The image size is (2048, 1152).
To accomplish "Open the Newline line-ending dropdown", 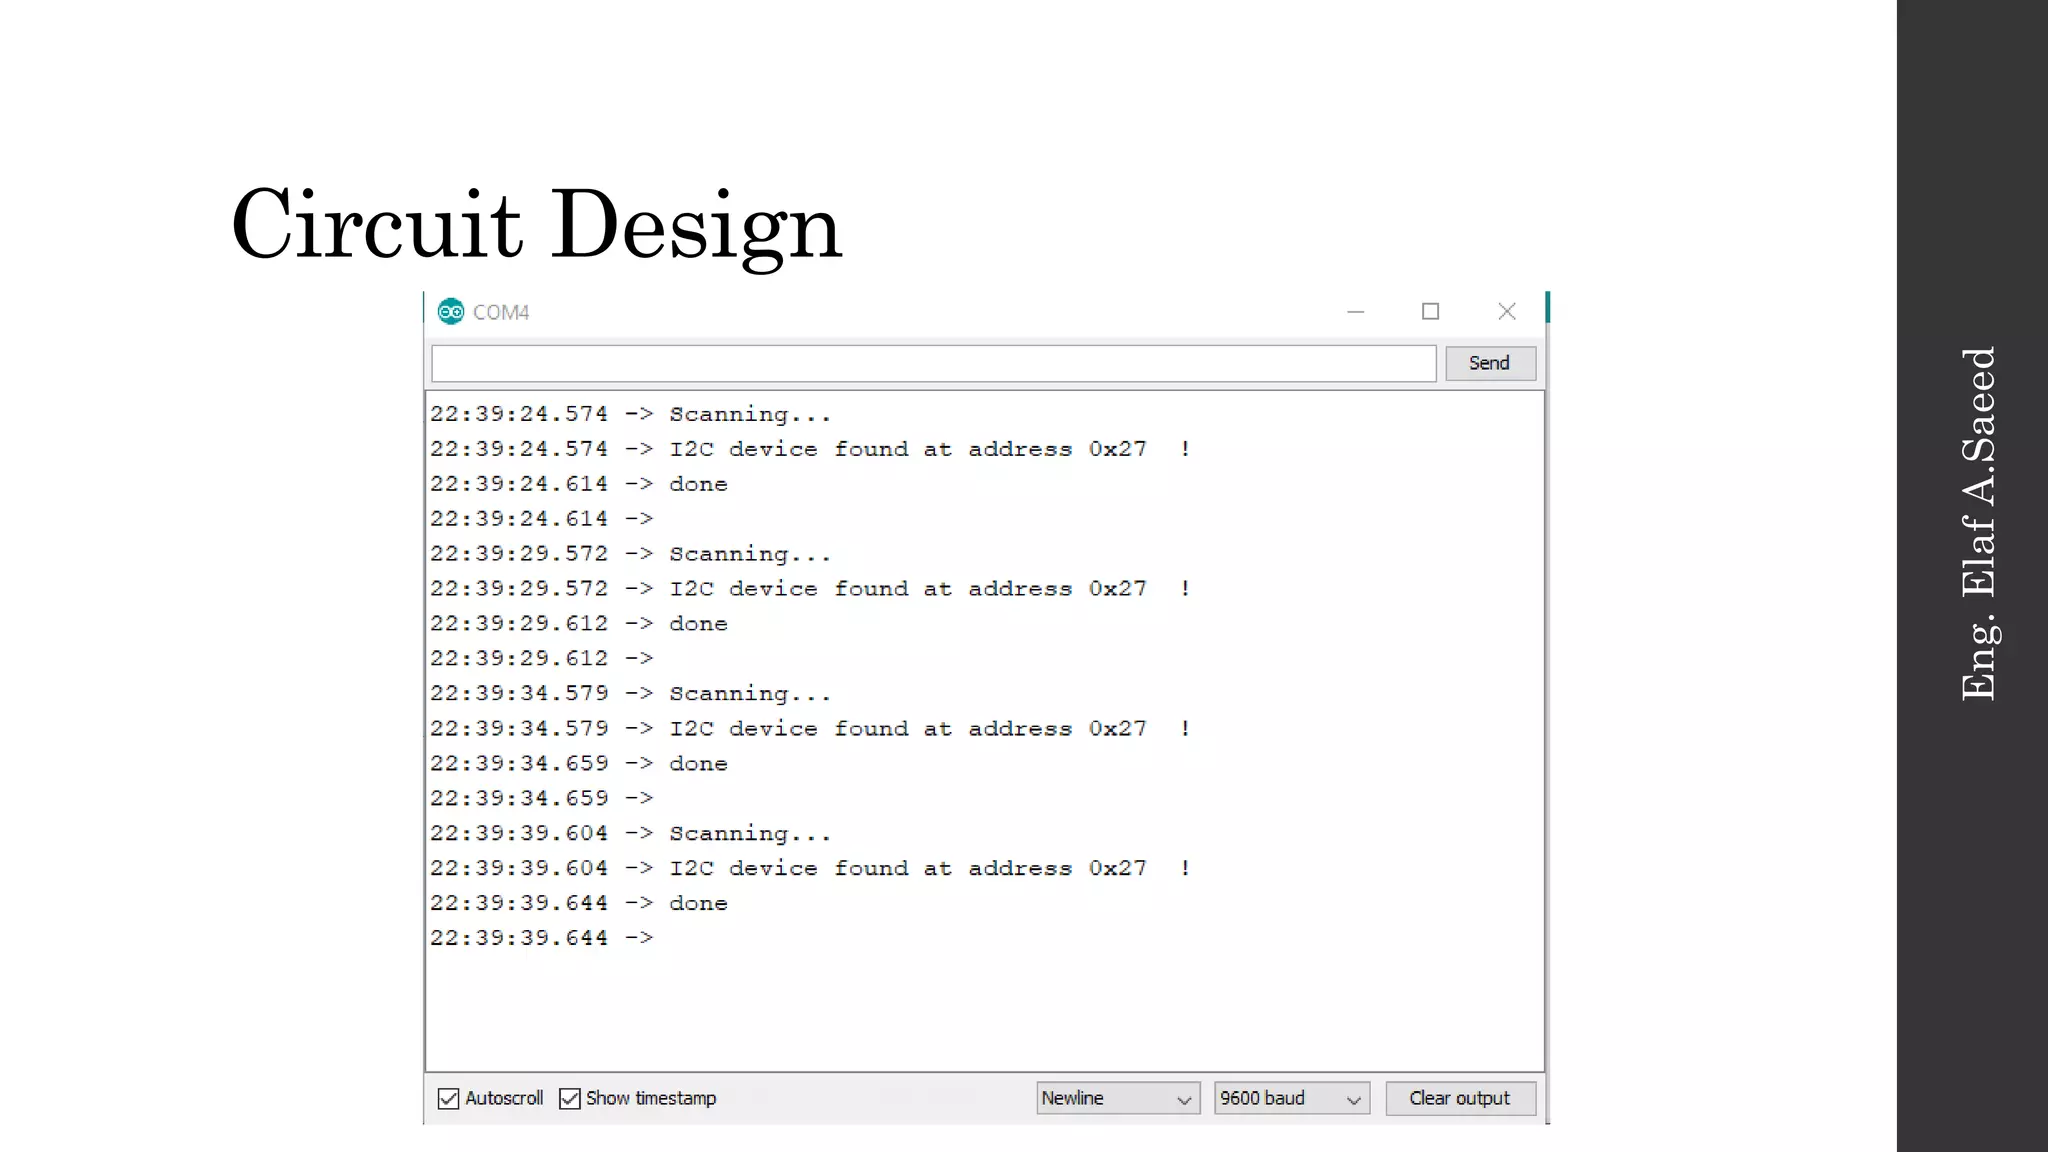I will [x=1118, y=1098].
